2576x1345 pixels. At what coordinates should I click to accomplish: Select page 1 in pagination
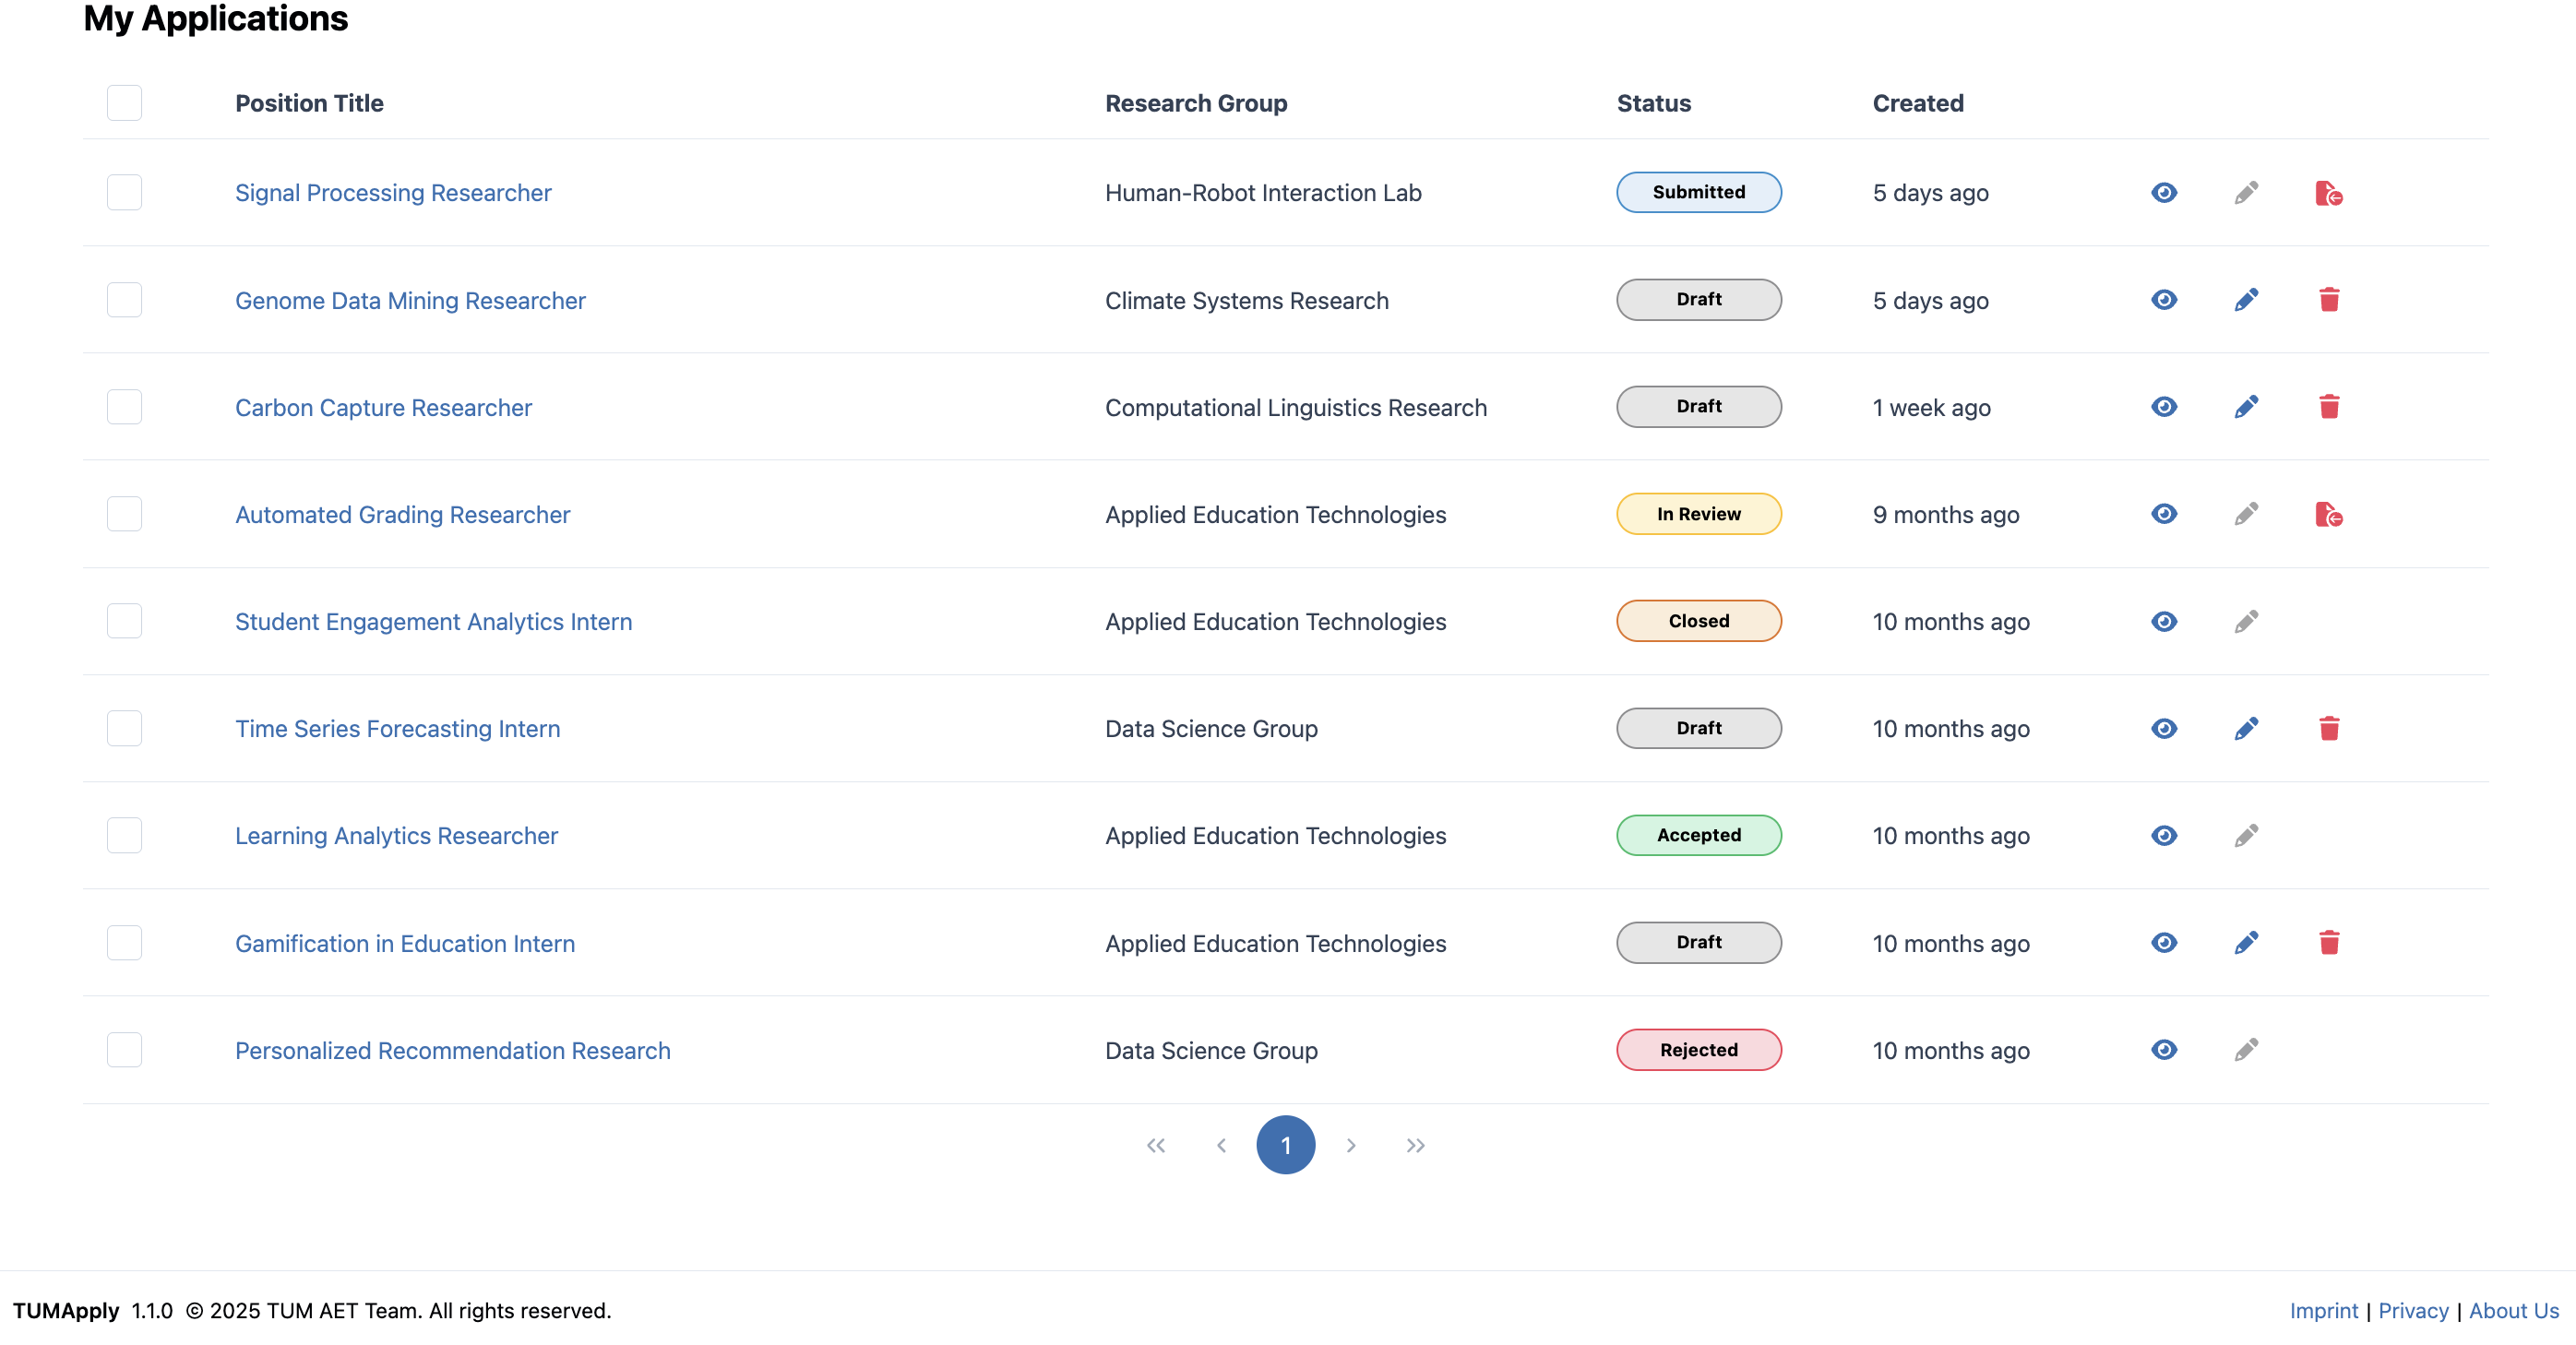[1285, 1145]
